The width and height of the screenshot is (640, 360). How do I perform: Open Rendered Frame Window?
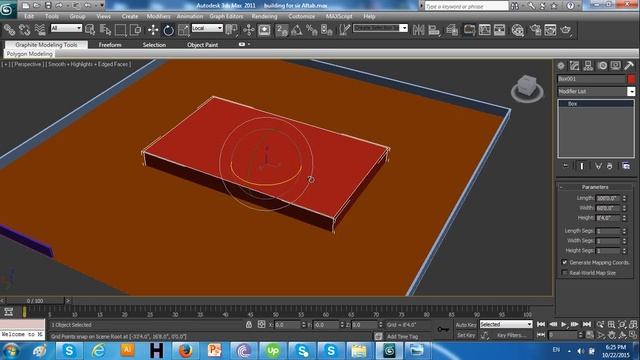pyautogui.click(x=550, y=30)
